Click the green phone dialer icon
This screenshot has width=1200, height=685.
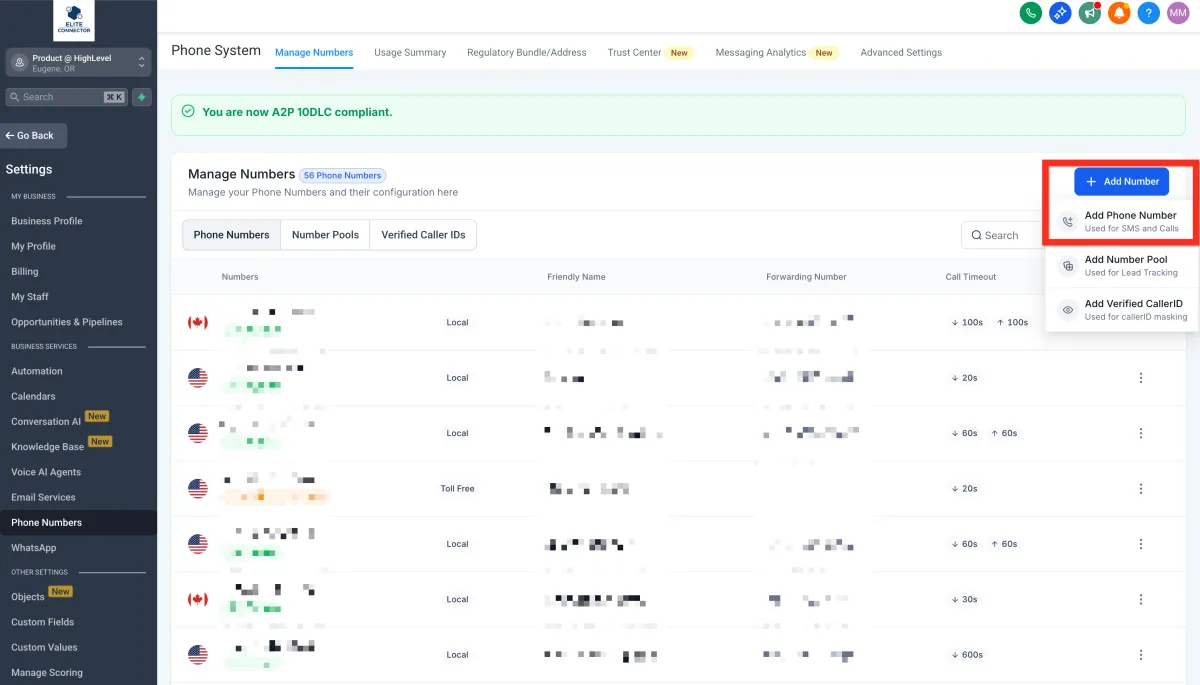pos(1030,13)
